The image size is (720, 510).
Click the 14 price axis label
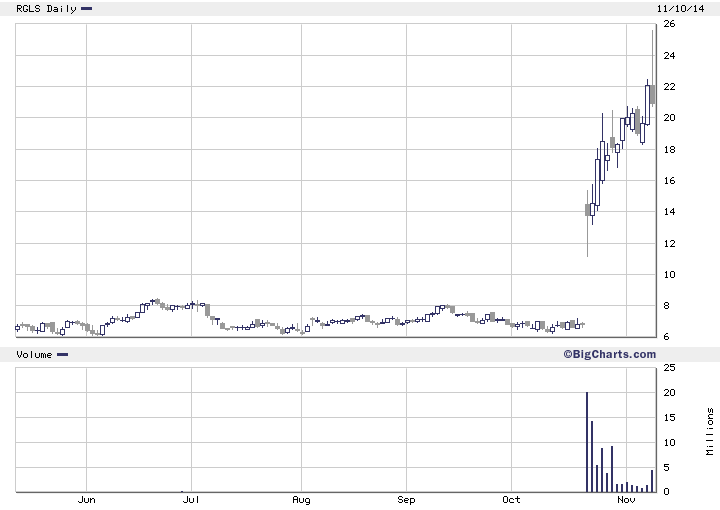pos(669,212)
